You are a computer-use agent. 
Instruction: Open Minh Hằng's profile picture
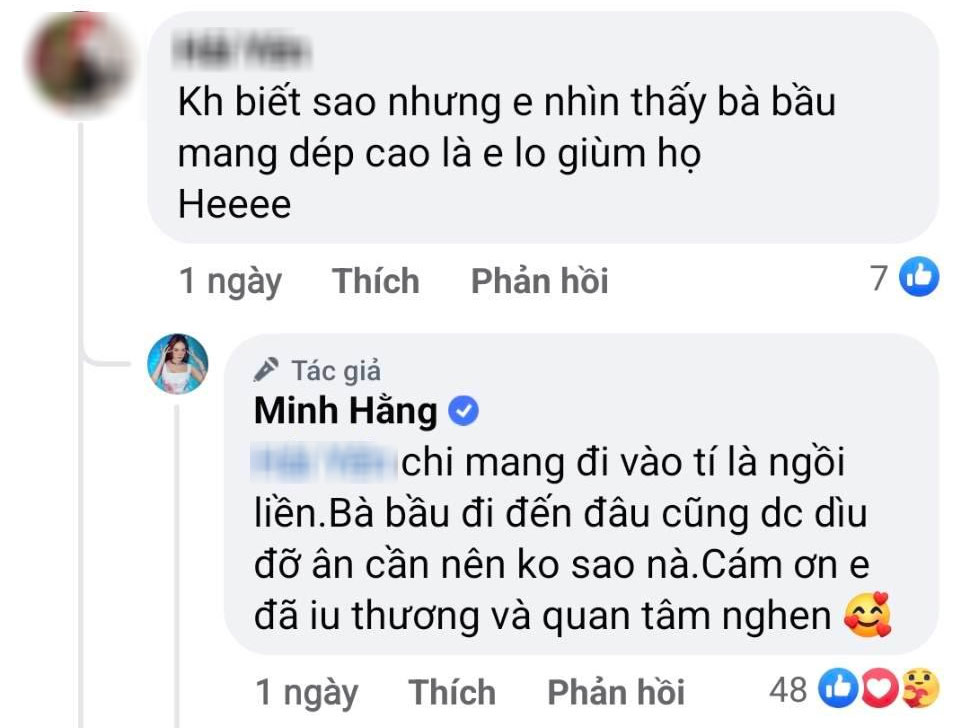178,364
